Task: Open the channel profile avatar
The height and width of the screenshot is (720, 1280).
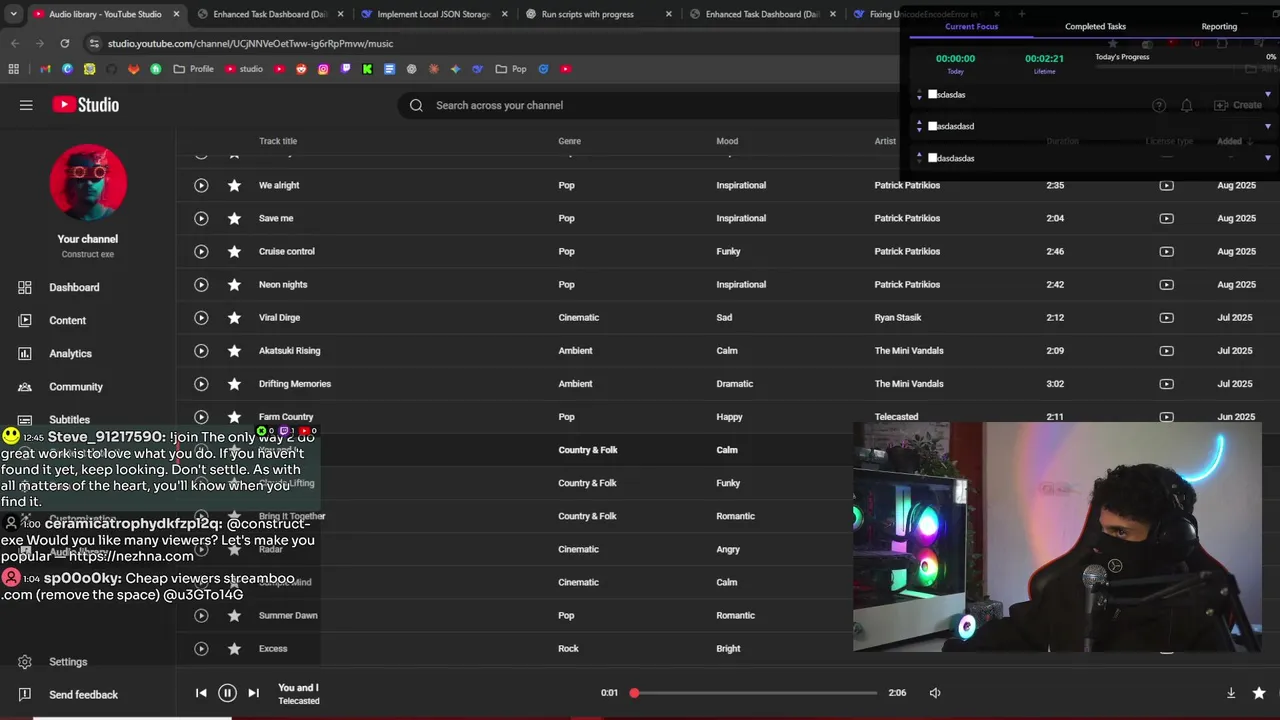Action: [x=88, y=182]
